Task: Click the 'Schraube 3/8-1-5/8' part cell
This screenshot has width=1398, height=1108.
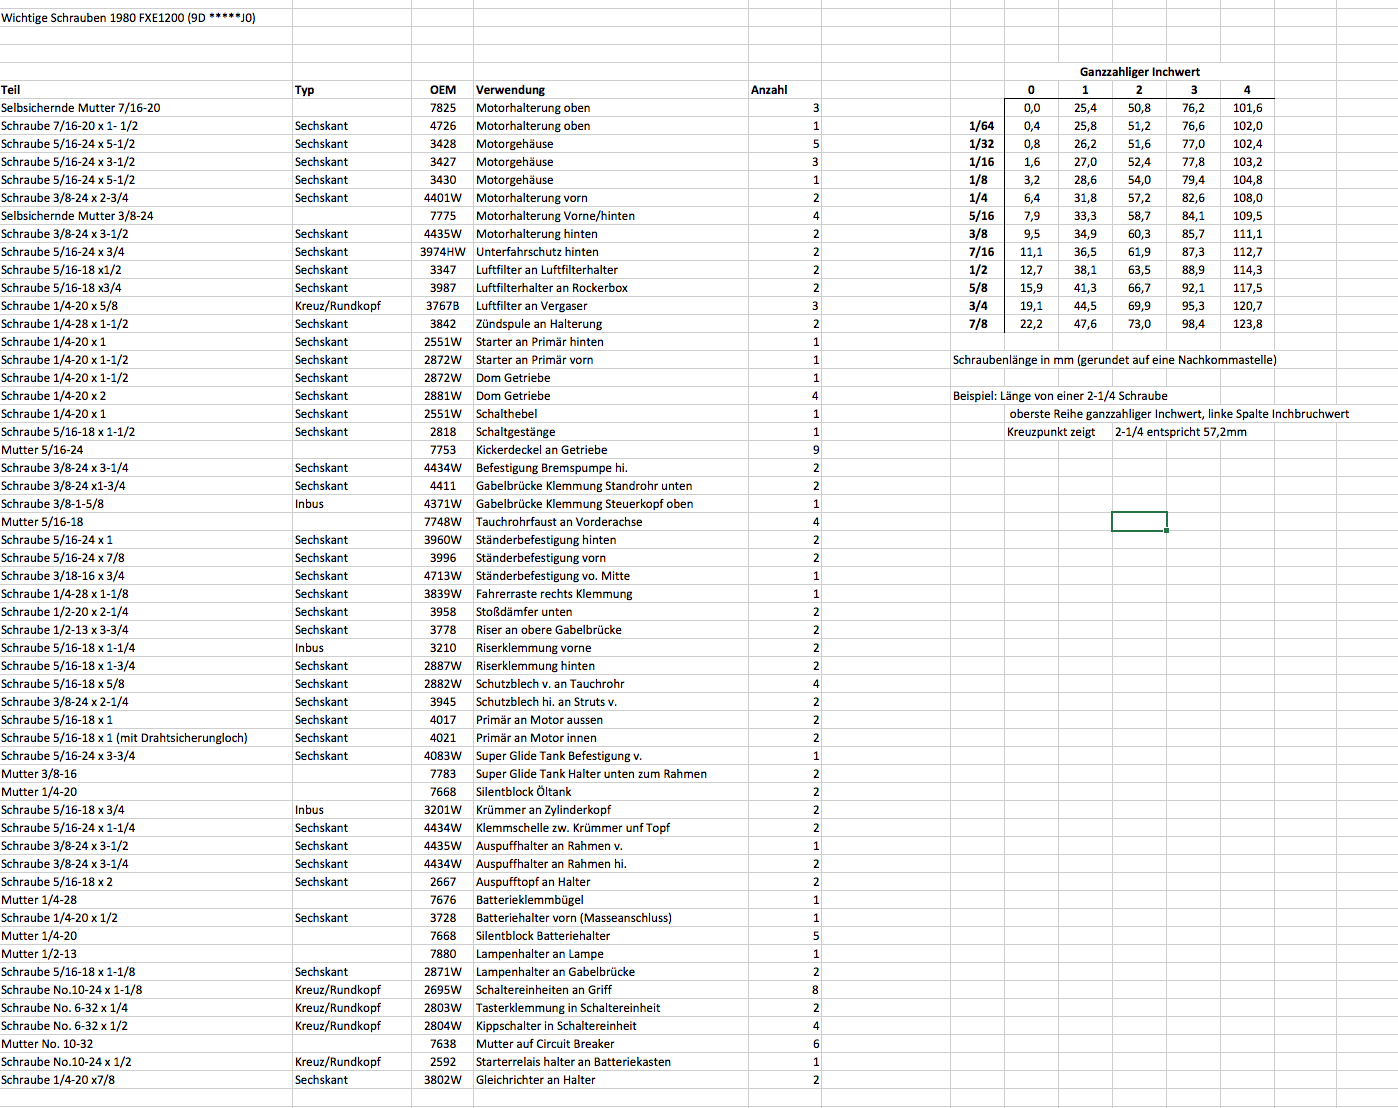Action: 52,504
